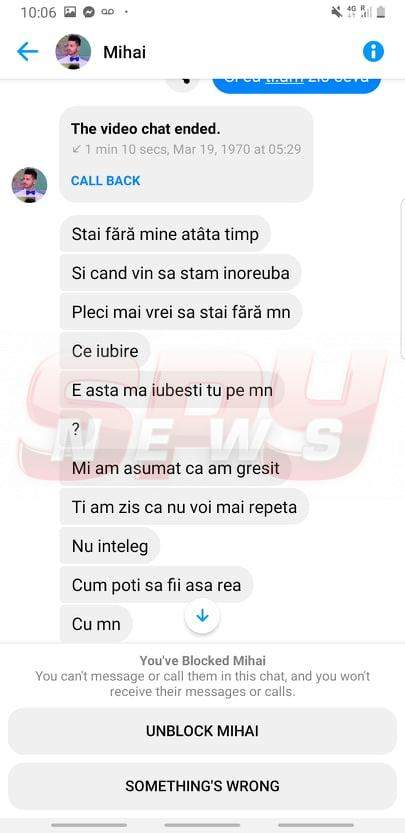This screenshot has height=833, width=405.
Task: Select the video chat ended bubble
Action: click(186, 154)
